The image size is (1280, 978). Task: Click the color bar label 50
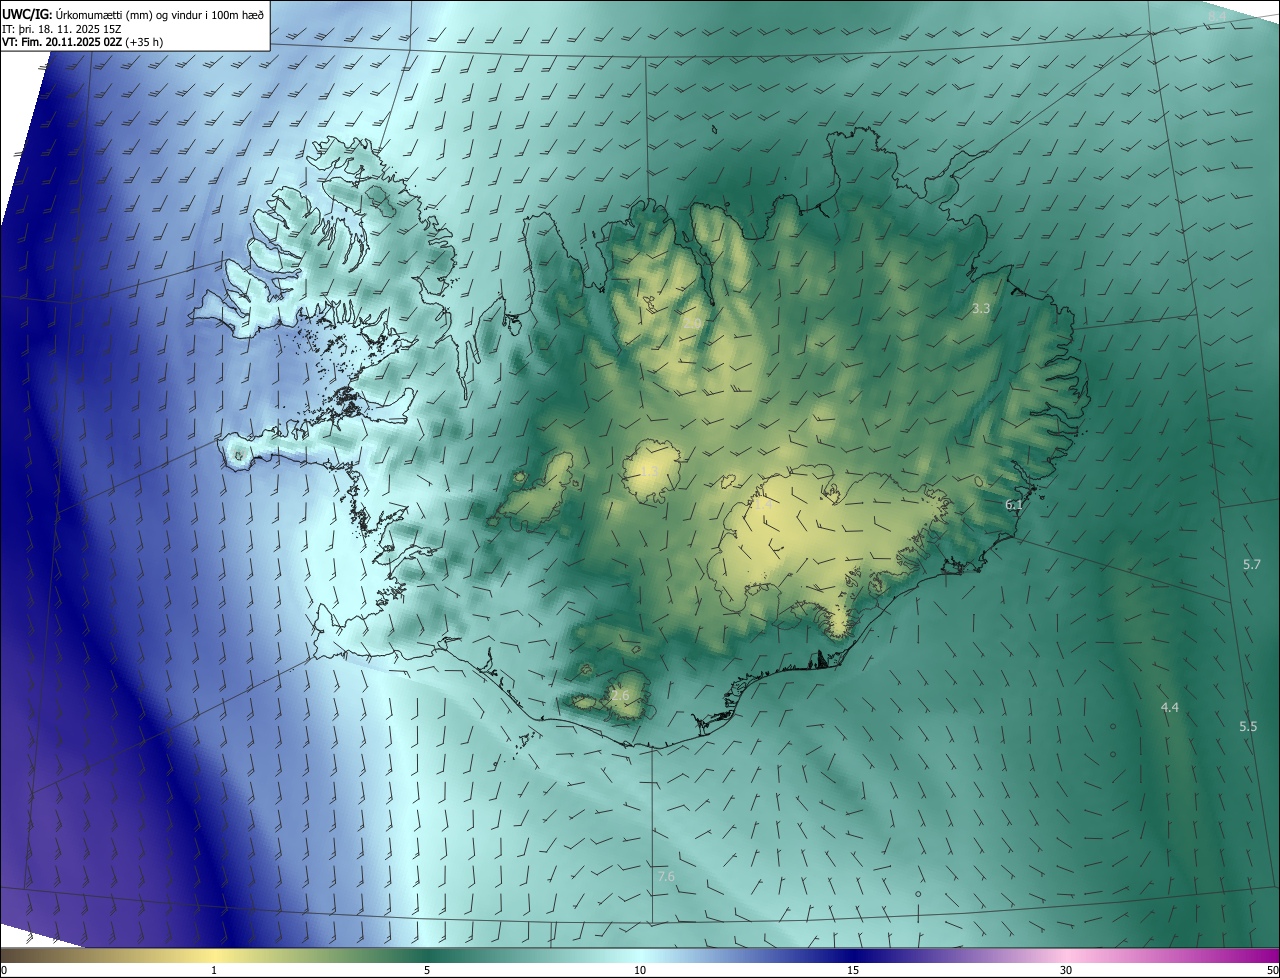coord(1272,971)
